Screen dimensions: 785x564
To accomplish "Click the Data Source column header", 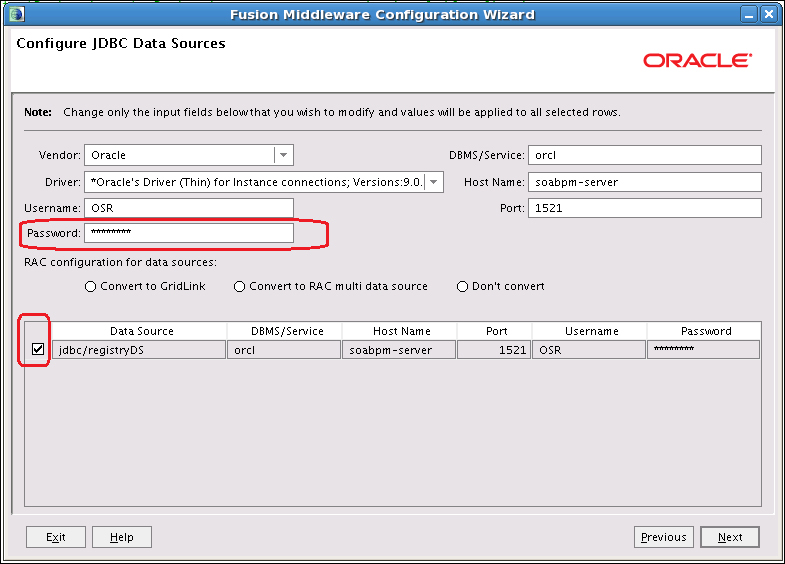I will pos(139,331).
